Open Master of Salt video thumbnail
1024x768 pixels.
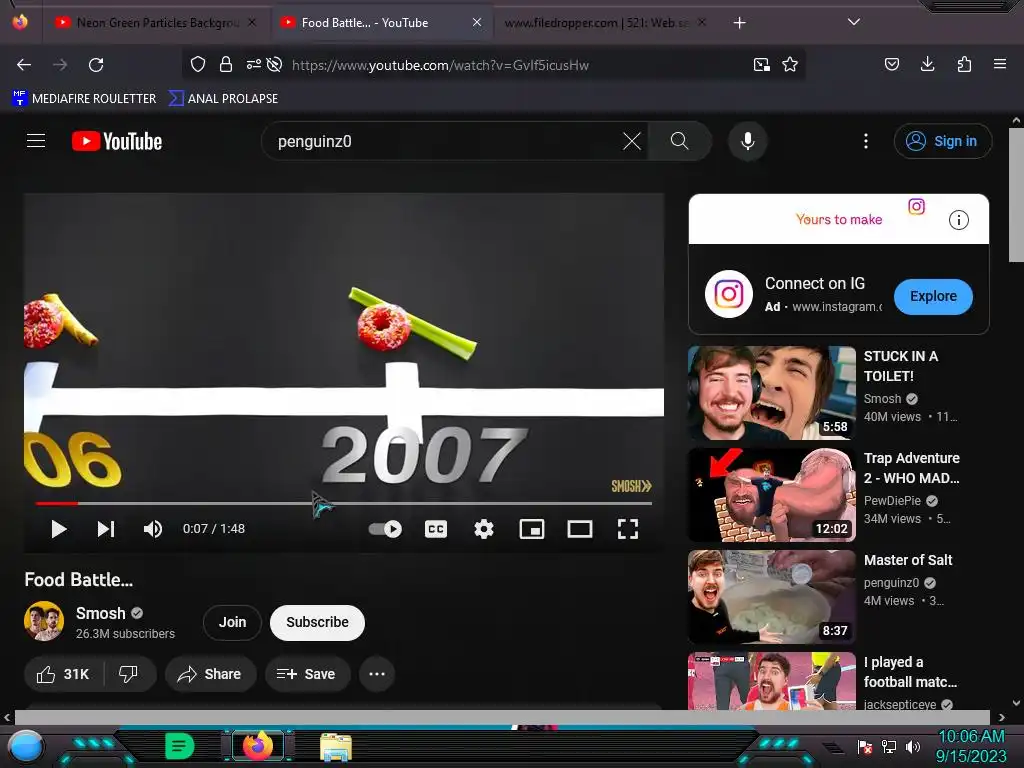coord(772,596)
